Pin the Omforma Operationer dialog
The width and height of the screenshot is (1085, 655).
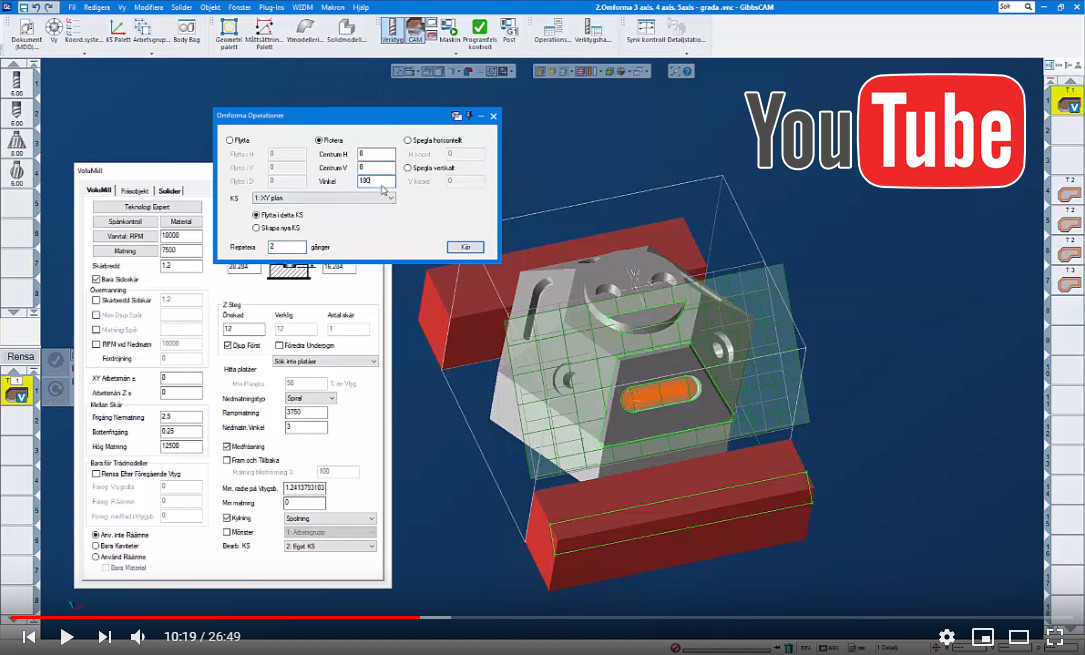point(469,116)
